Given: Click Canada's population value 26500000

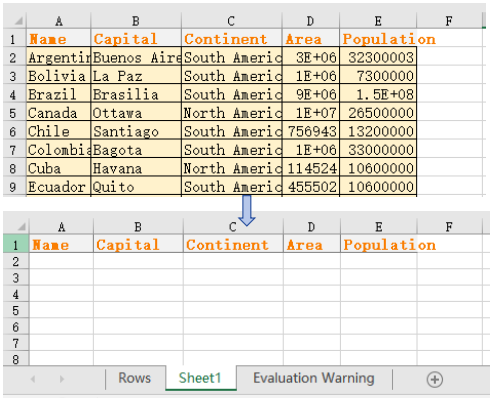Looking at the screenshot, I should [378, 112].
